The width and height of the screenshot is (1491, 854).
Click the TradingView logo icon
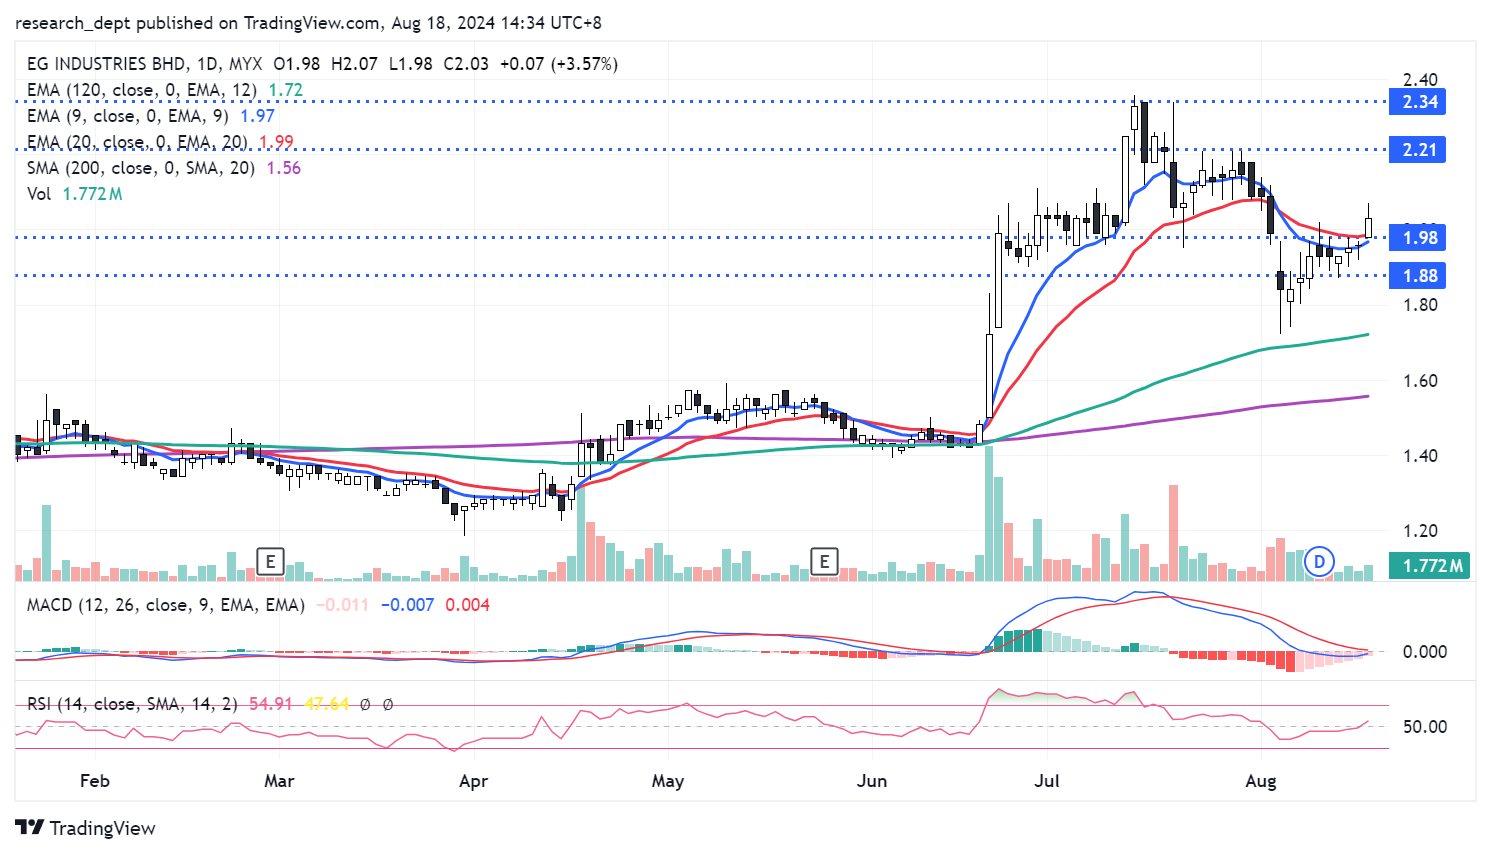pos(29,828)
